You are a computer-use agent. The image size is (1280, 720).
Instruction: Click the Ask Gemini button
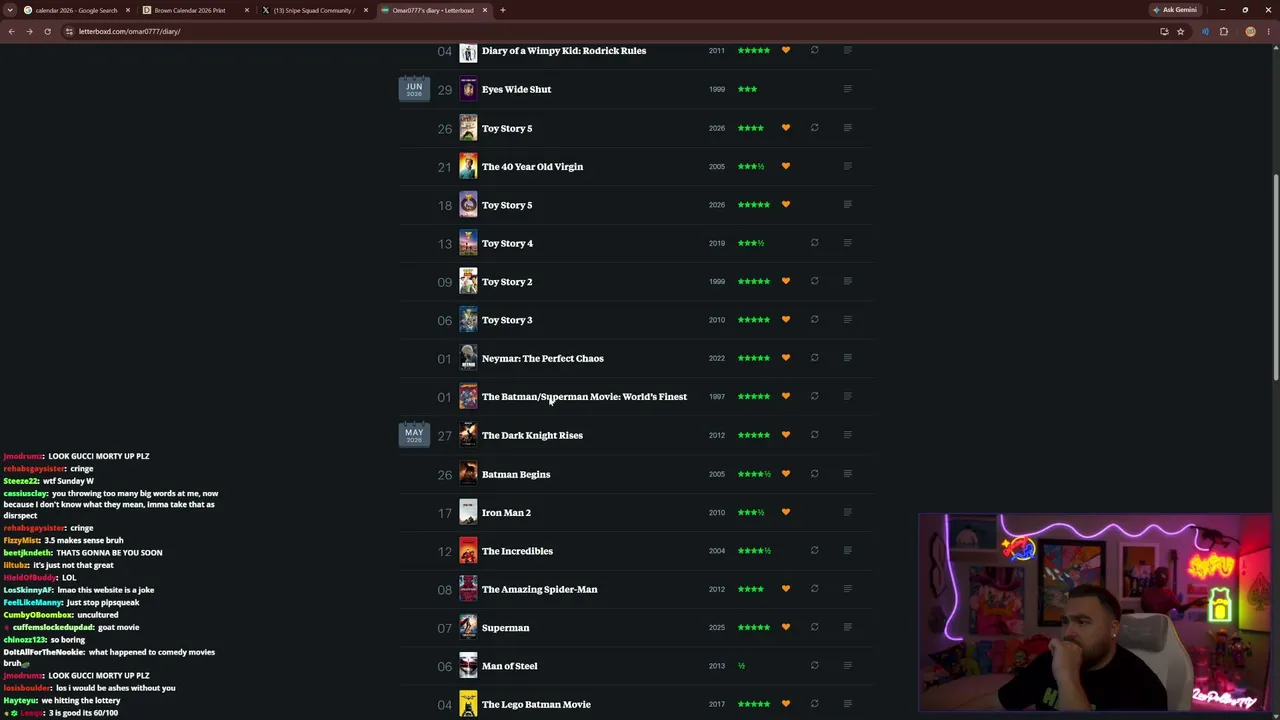tap(1175, 10)
